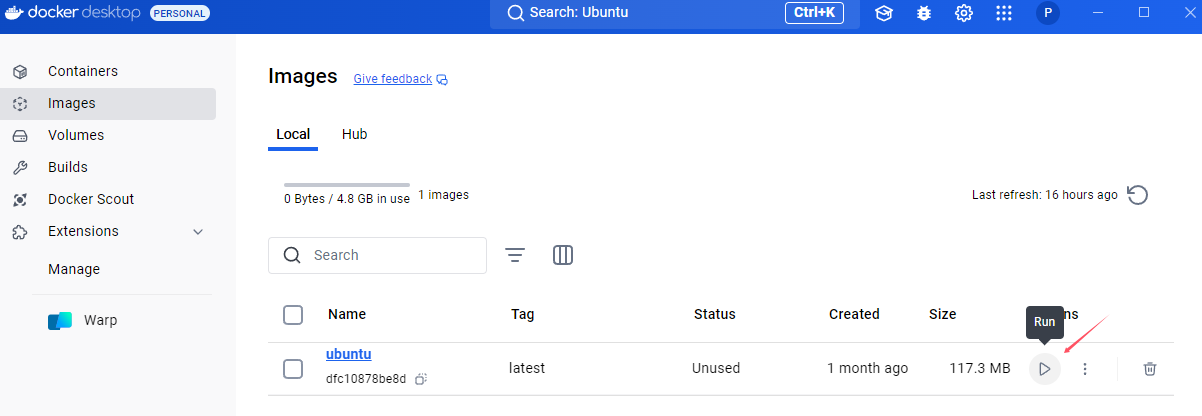Open filter options for images

tap(515, 255)
